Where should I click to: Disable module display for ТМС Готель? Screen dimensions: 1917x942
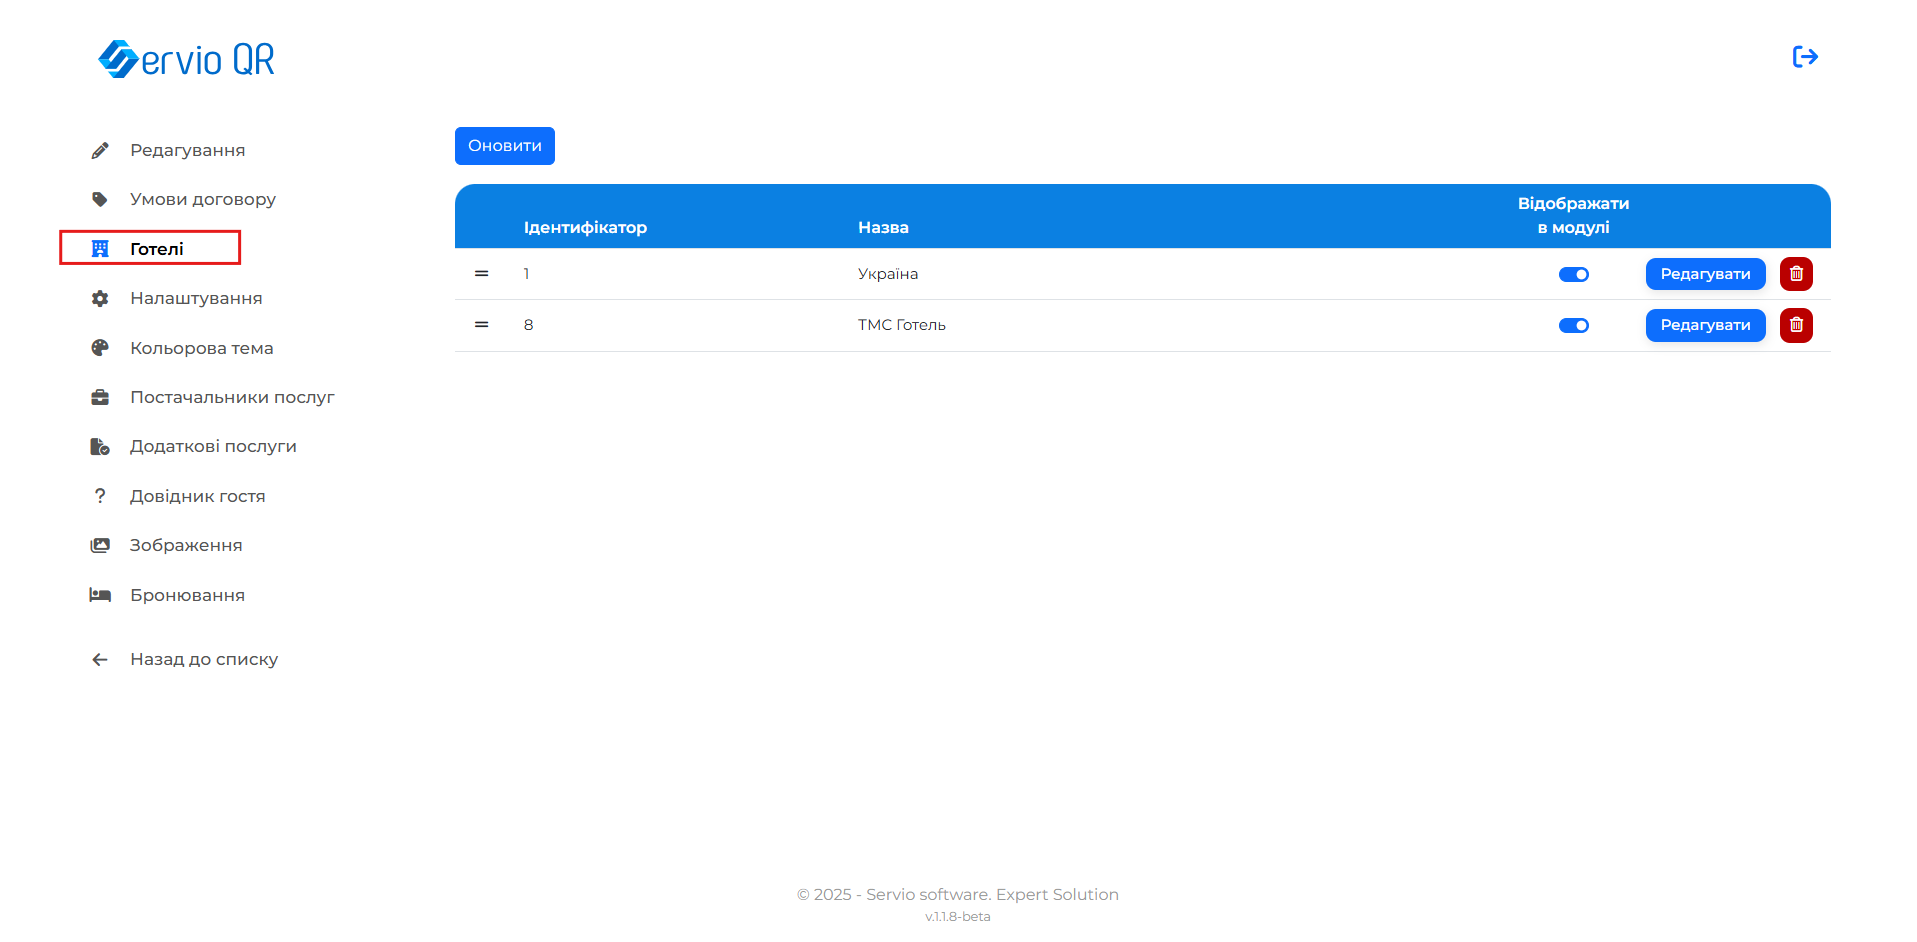click(1573, 326)
